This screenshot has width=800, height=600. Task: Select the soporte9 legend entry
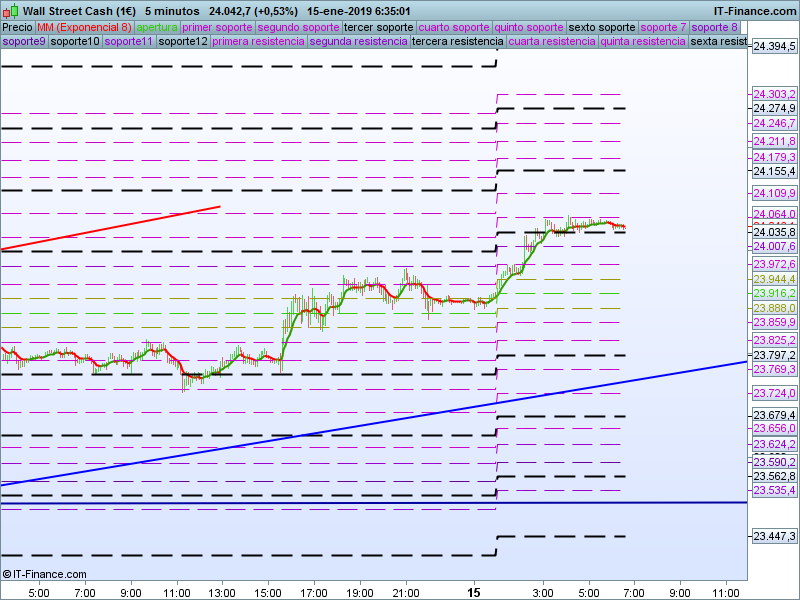[24, 41]
